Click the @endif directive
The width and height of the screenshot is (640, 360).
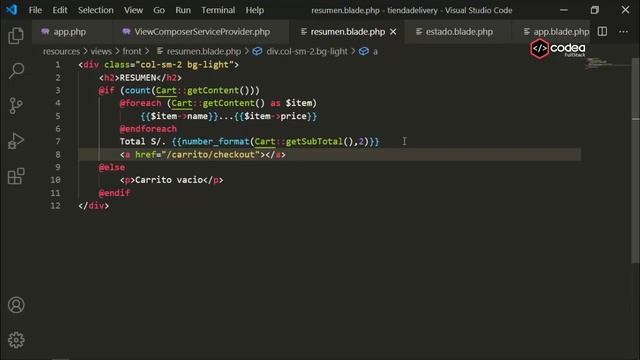coord(114,193)
